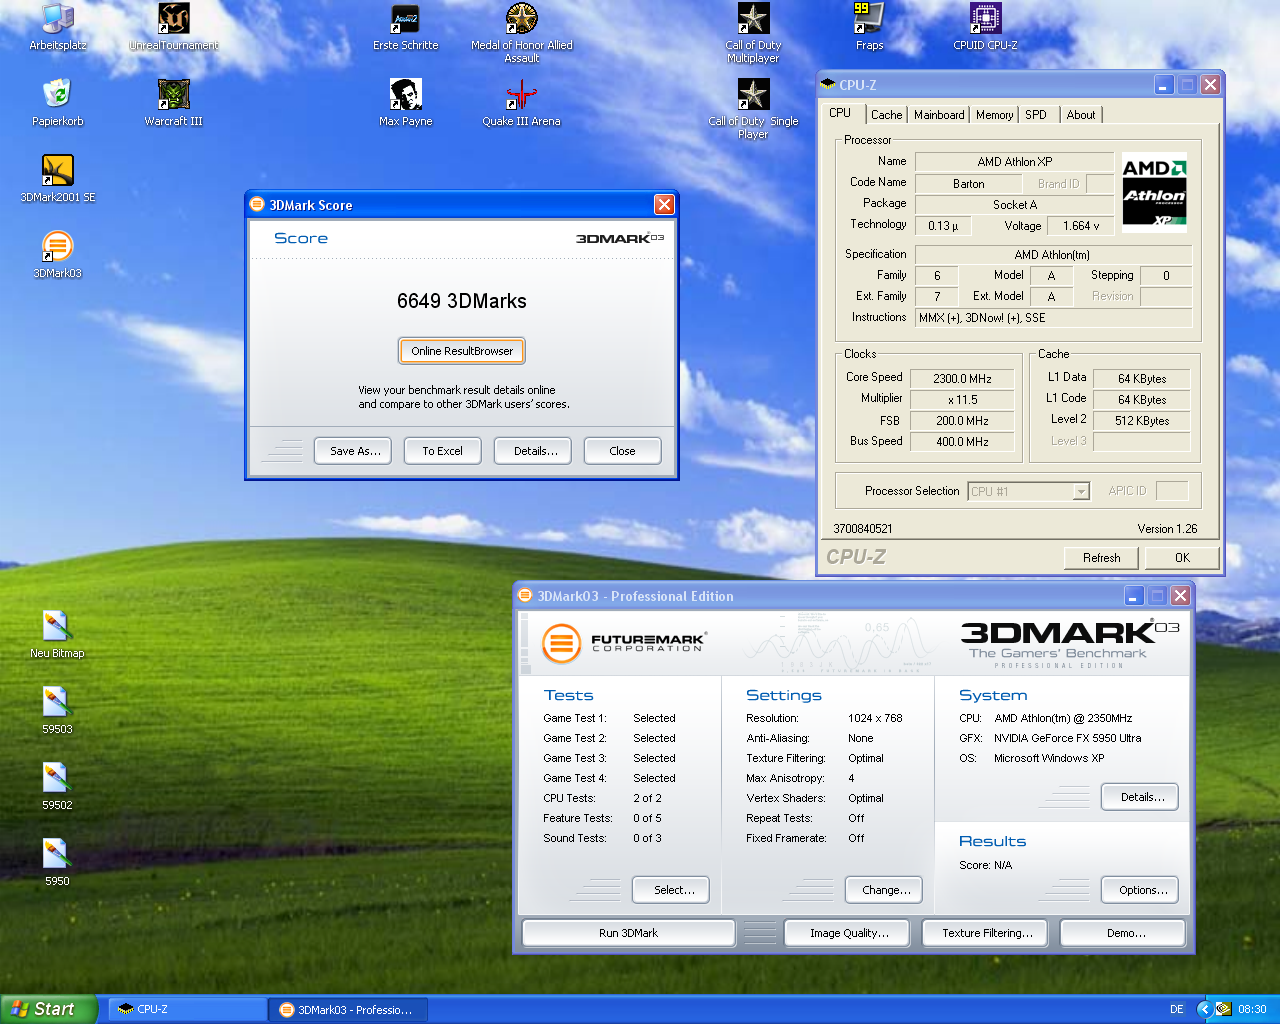The height and width of the screenshot is (1024, 1280).
Task: Click the Core Speed 2300.0 MHz field
Action: (962, 379)
